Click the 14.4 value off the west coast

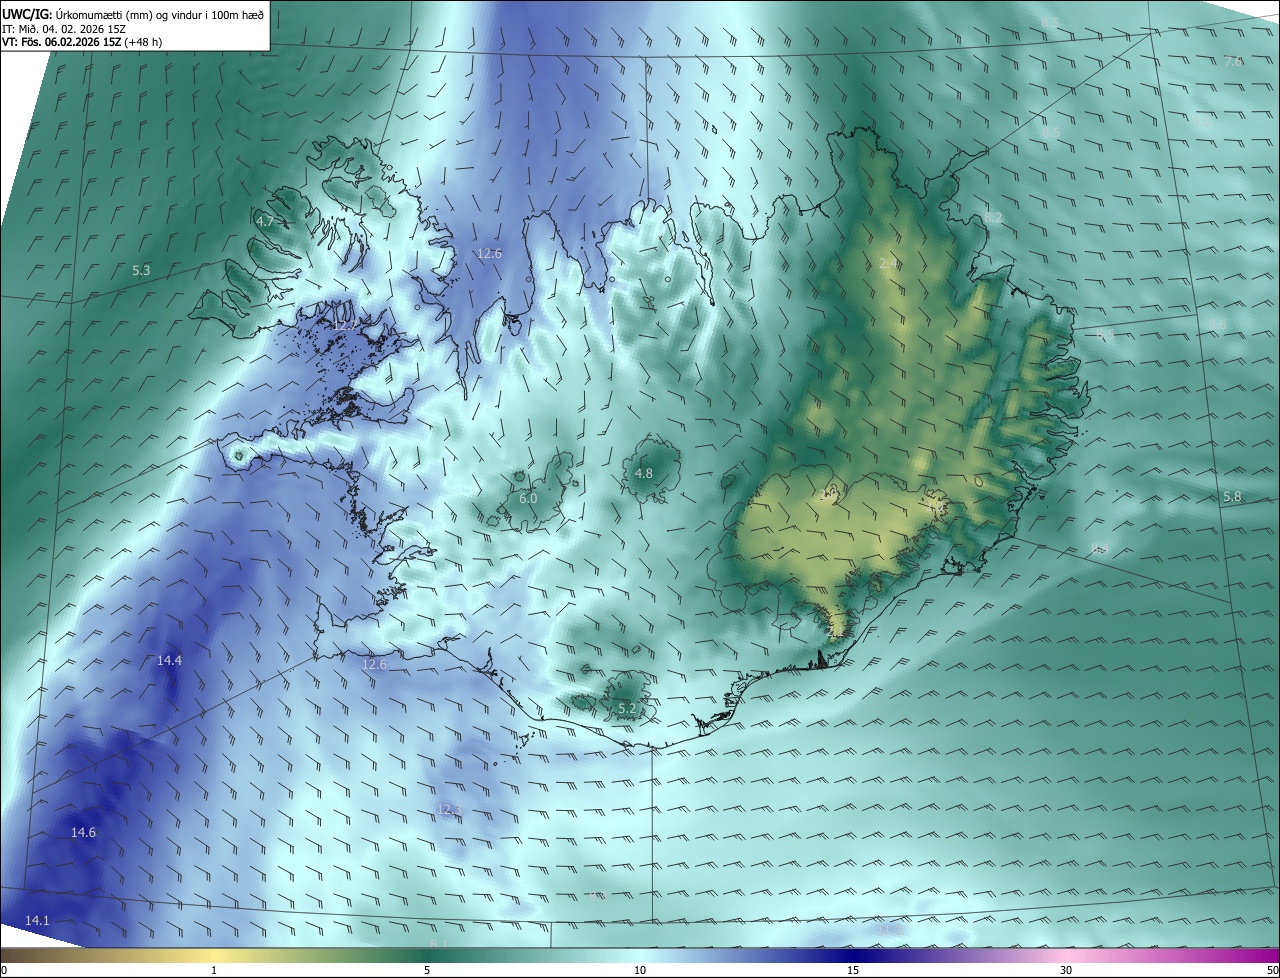pos(170,660)
